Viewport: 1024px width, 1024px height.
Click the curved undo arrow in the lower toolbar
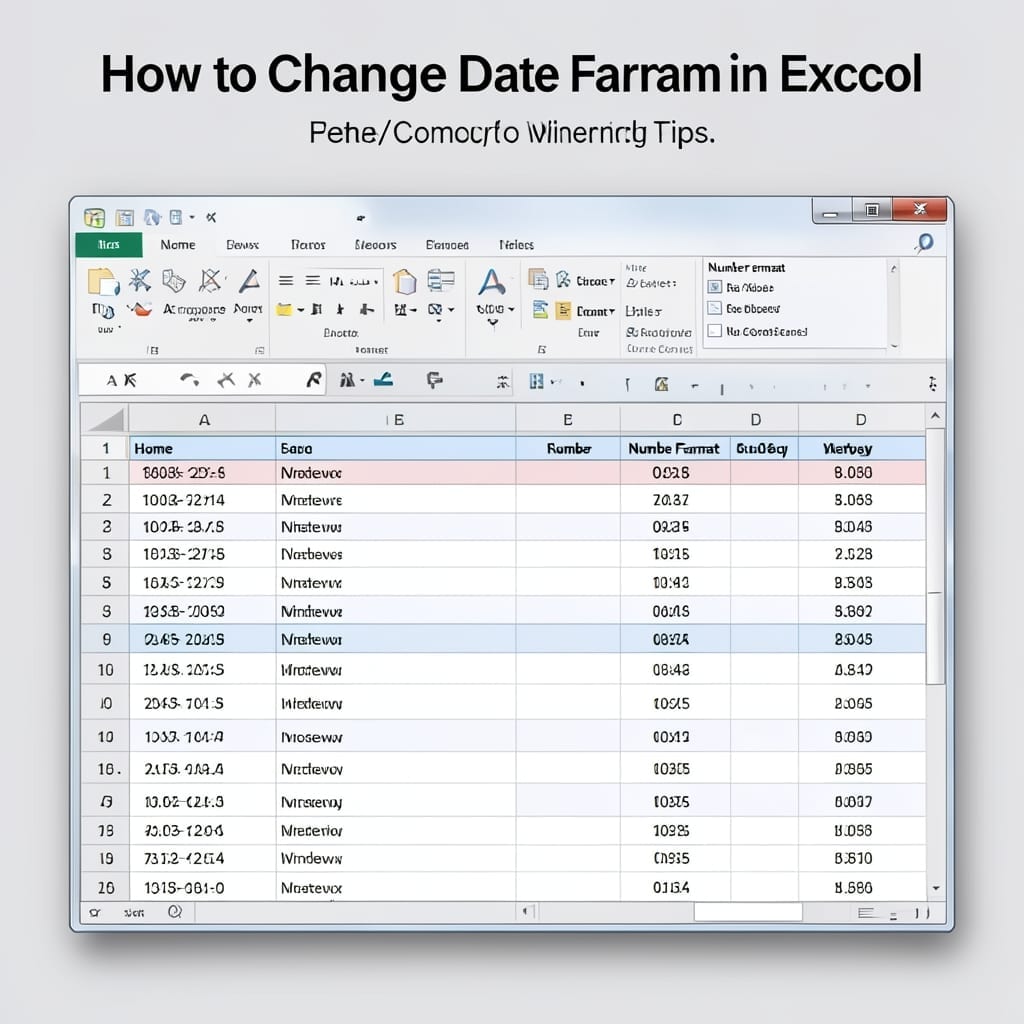pos(189,379)
